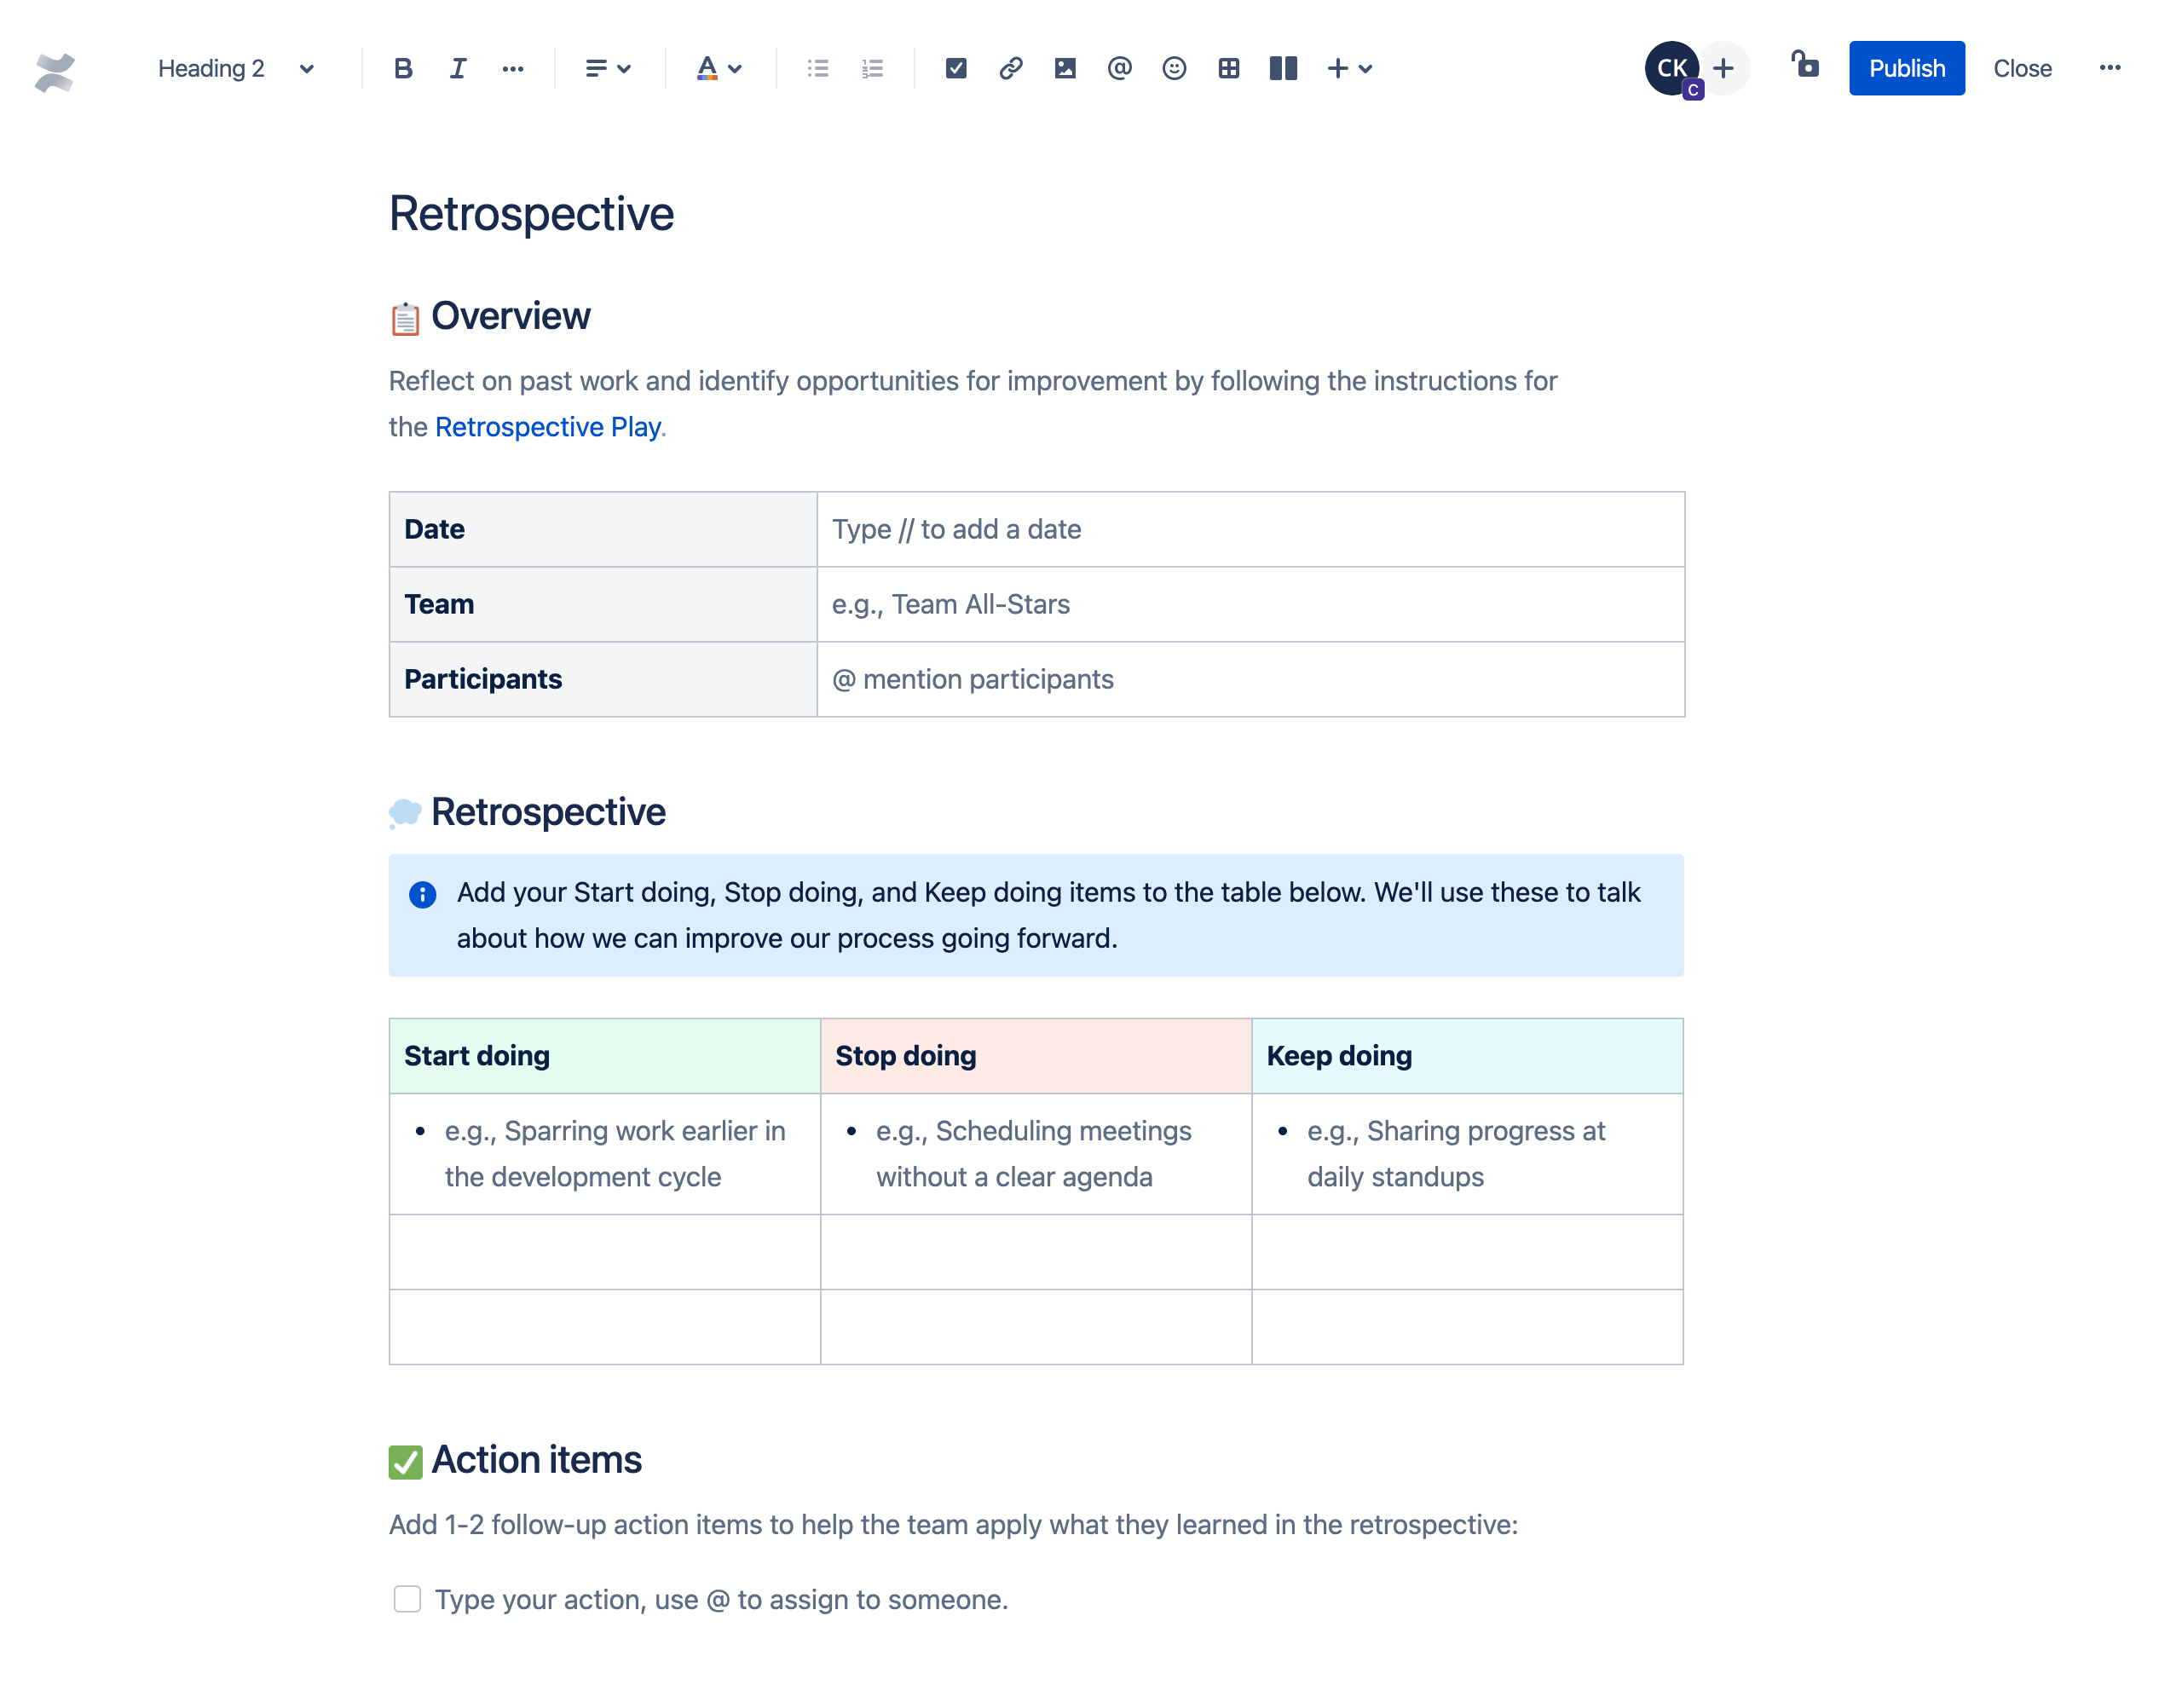
Task: Insert an emoji
Action: [x=1175, y=69]
